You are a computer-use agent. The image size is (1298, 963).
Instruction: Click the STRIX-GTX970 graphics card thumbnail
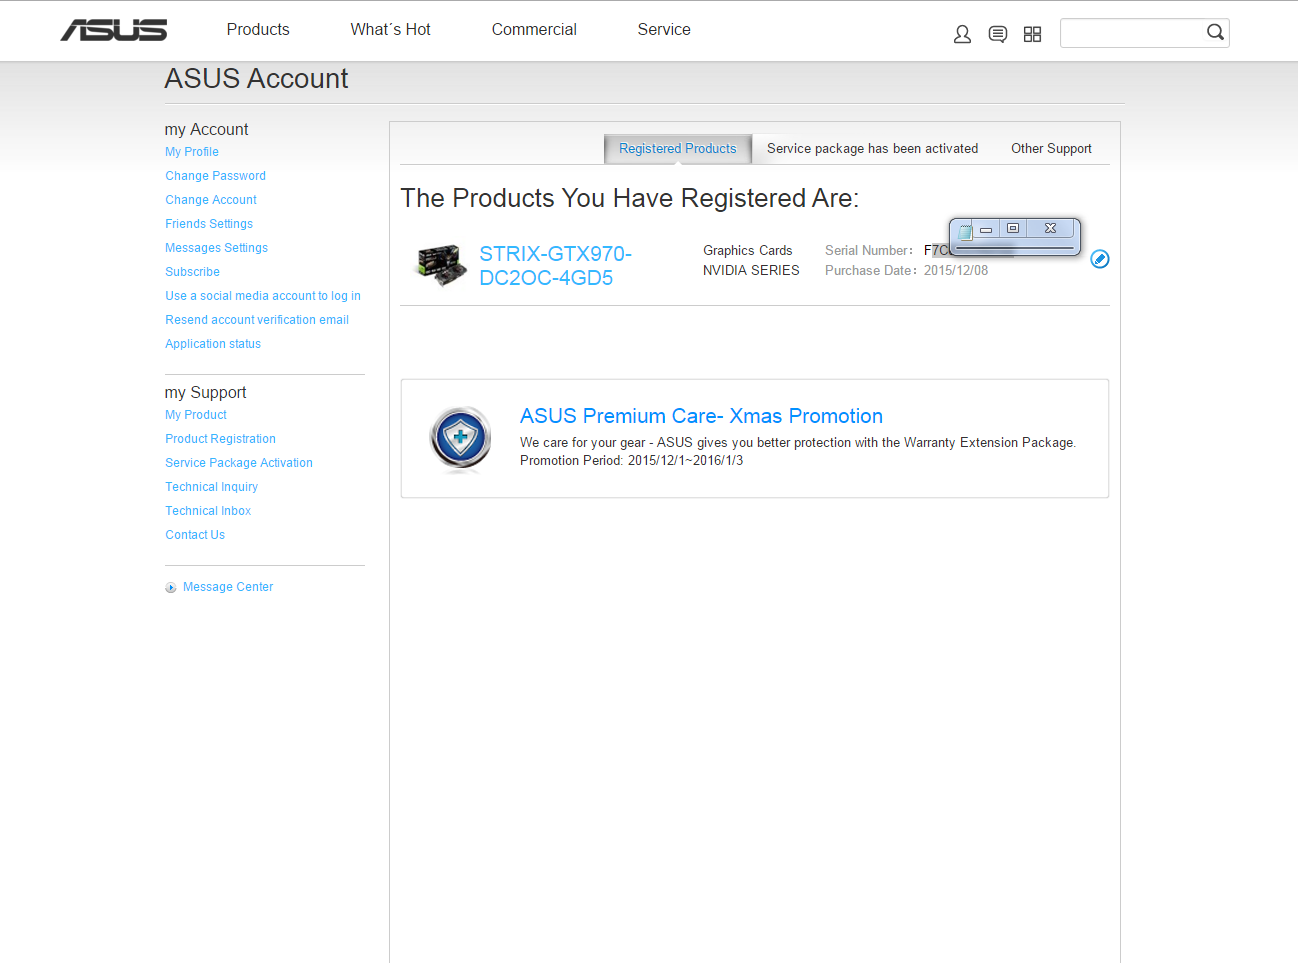441,265
